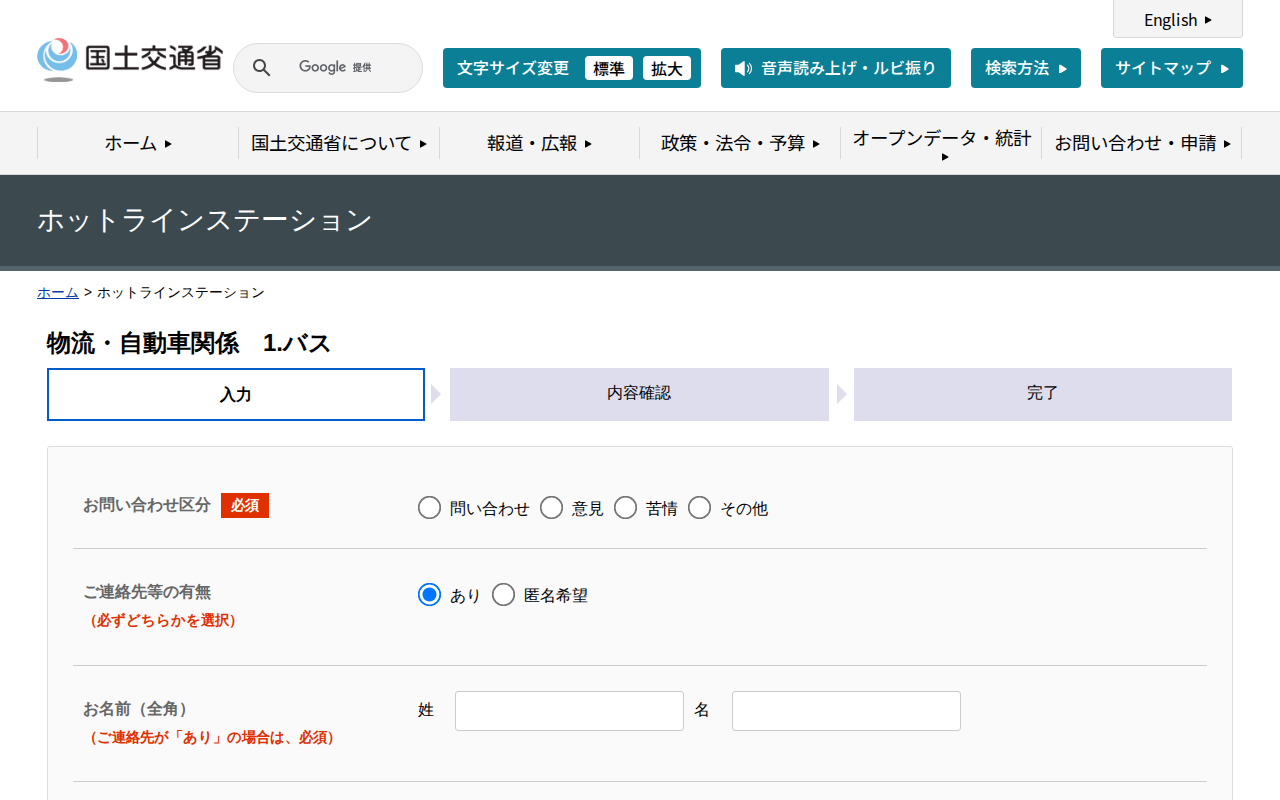
Task: Open the ホーム menu
Action: pyautogui.click(x=138, y=143)
